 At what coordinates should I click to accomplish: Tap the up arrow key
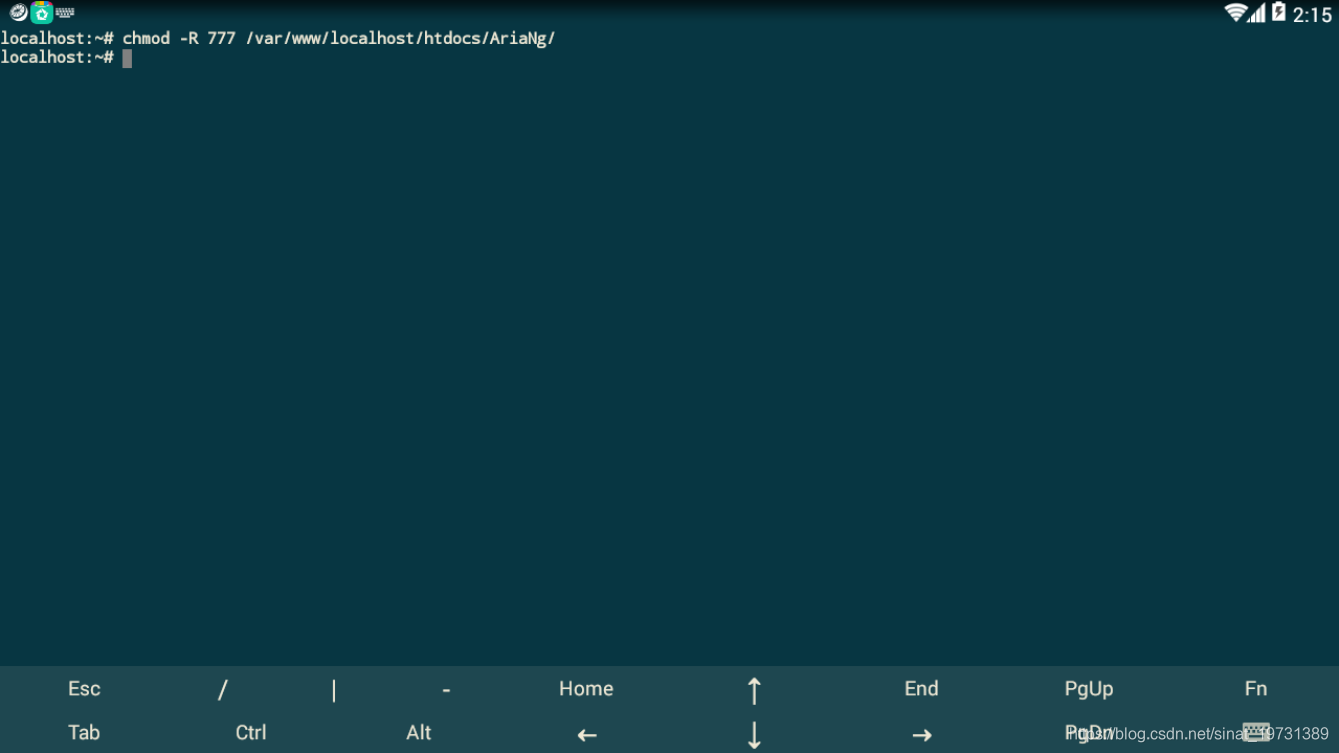[754, 690]
